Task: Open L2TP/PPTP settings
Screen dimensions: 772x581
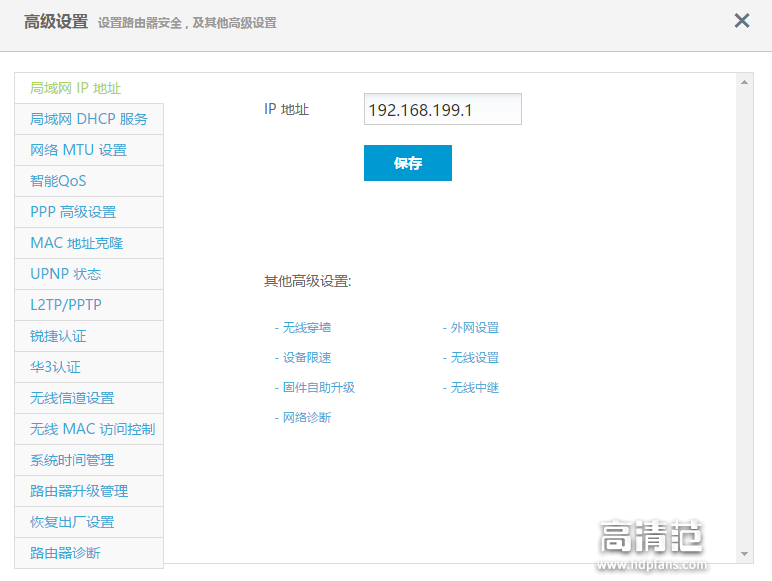Action: point(89,305)
